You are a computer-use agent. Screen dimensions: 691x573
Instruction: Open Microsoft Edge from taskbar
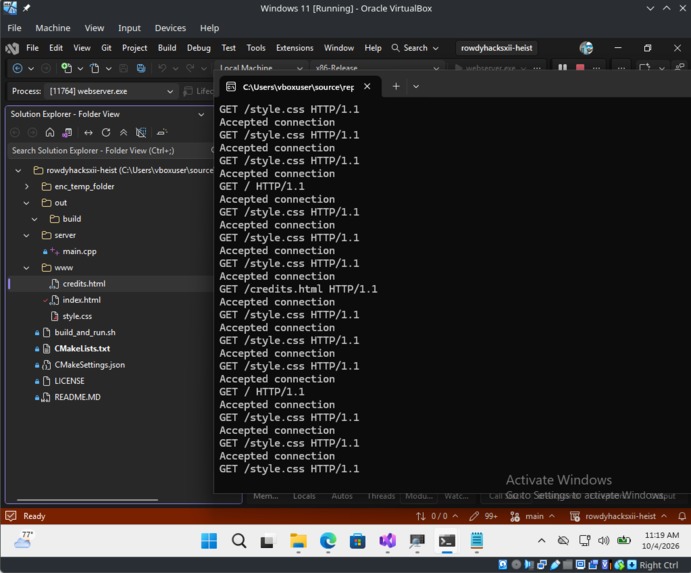pos(328,541)
